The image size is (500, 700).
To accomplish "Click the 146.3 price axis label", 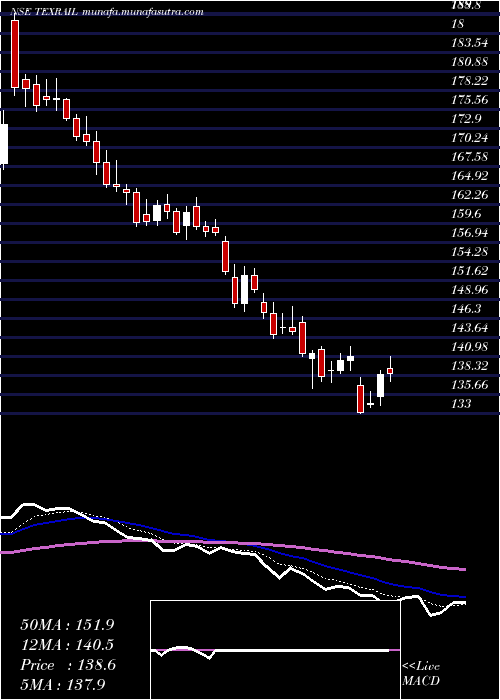I will [467, 309].
